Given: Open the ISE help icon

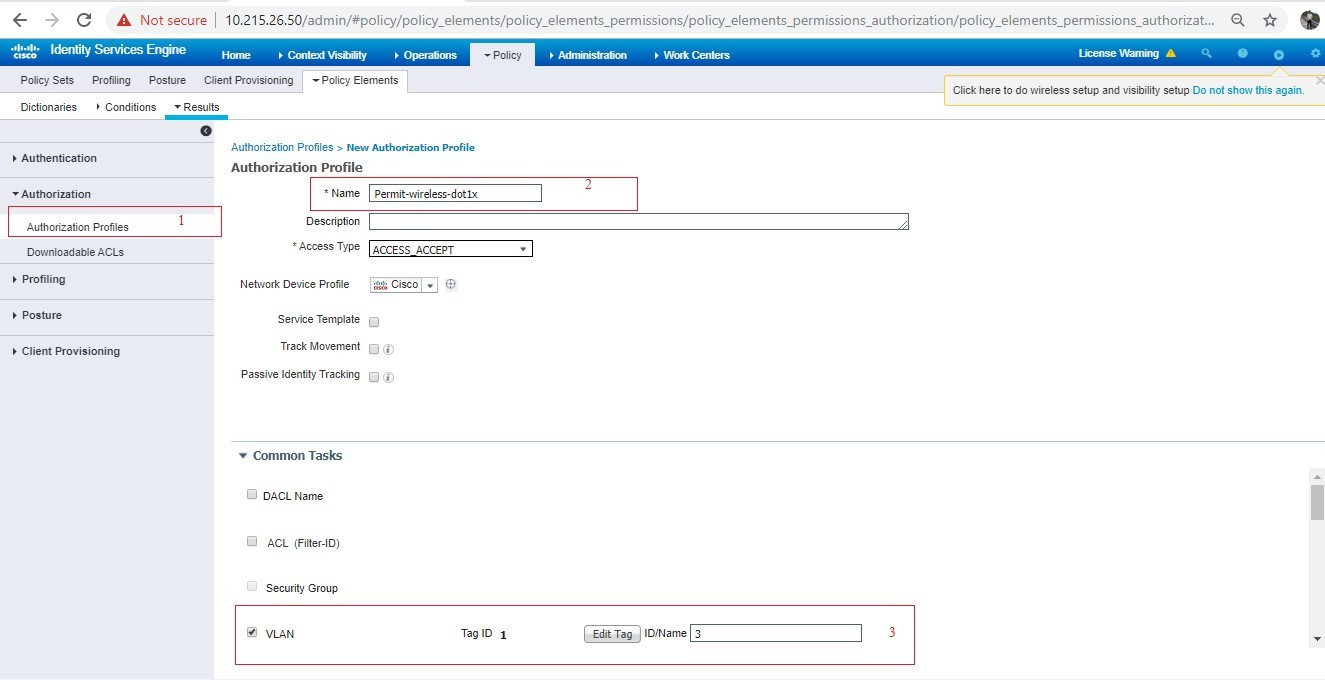Looking at the screenshot, I should [x=1243, y=54].
